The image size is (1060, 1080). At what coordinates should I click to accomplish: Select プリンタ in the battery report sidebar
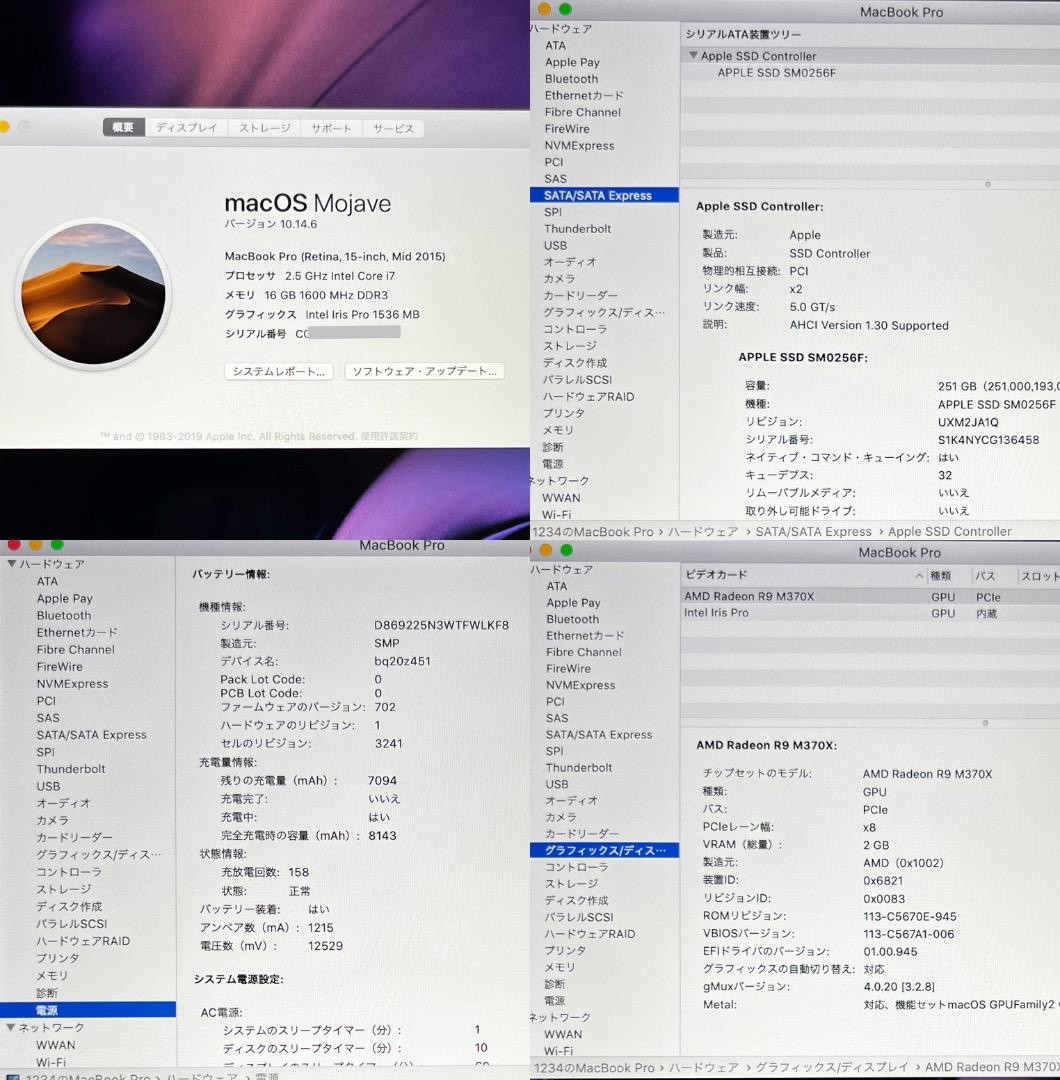[57, 958]
